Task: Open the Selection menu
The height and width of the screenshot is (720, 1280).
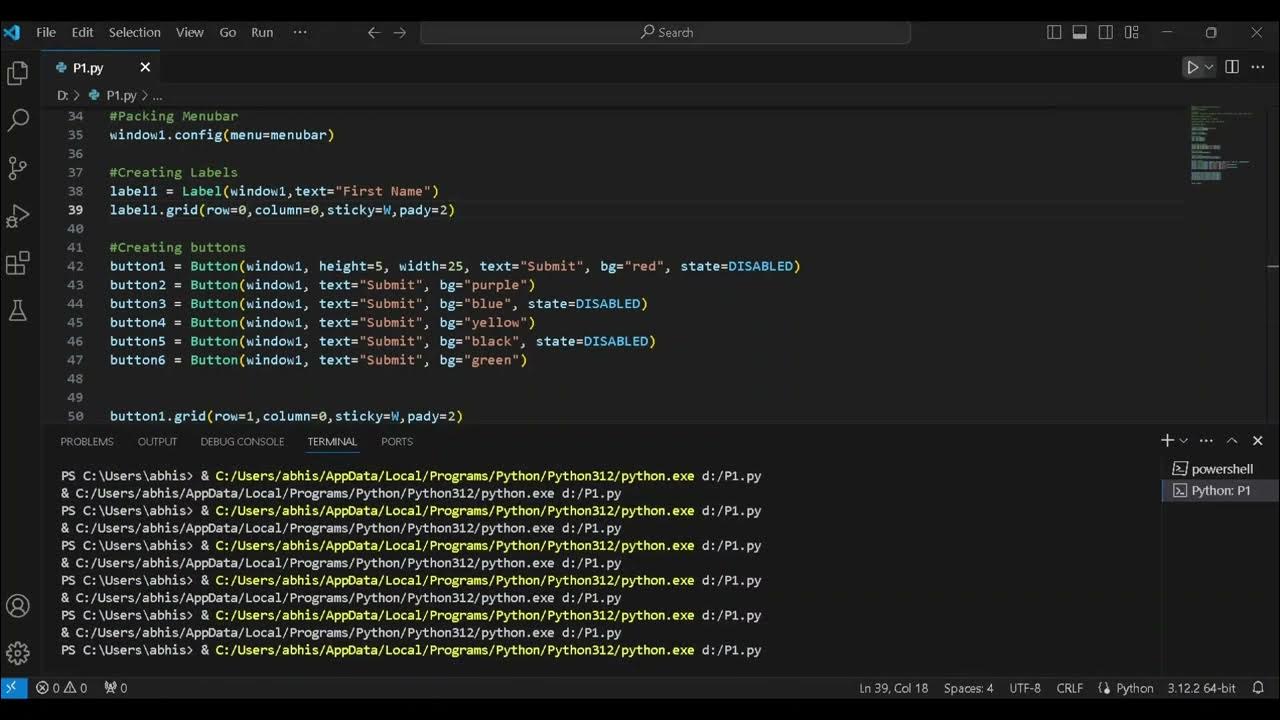Action: click(x=134, y=32)
